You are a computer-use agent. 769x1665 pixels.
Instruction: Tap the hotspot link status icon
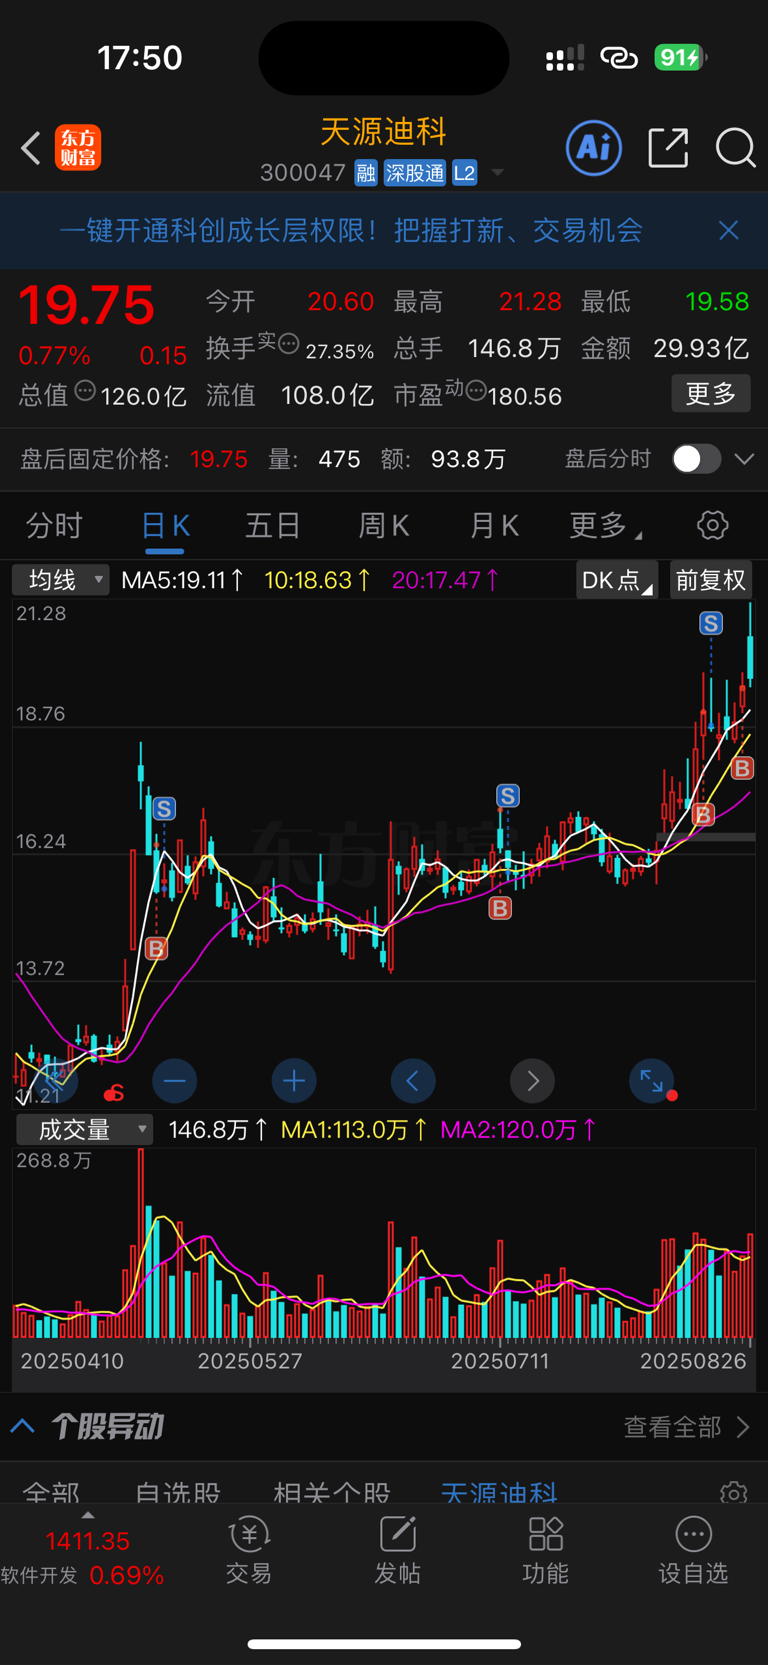tap(619, 58)
